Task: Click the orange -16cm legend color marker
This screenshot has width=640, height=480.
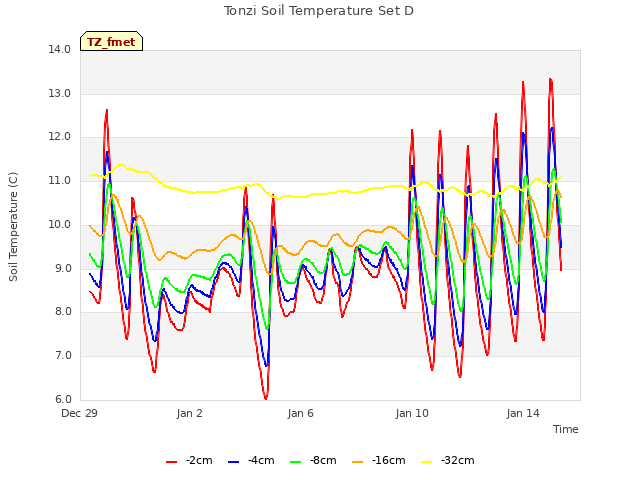Action: click(x=358, y=462)
